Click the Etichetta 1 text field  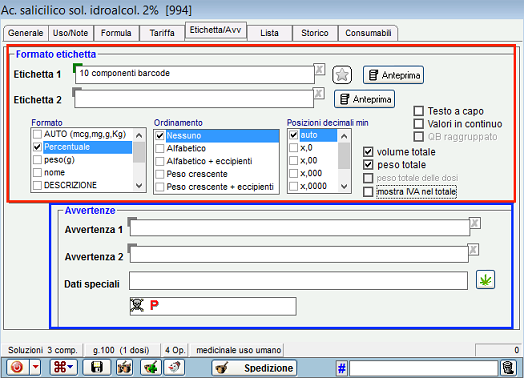[194, 75]
